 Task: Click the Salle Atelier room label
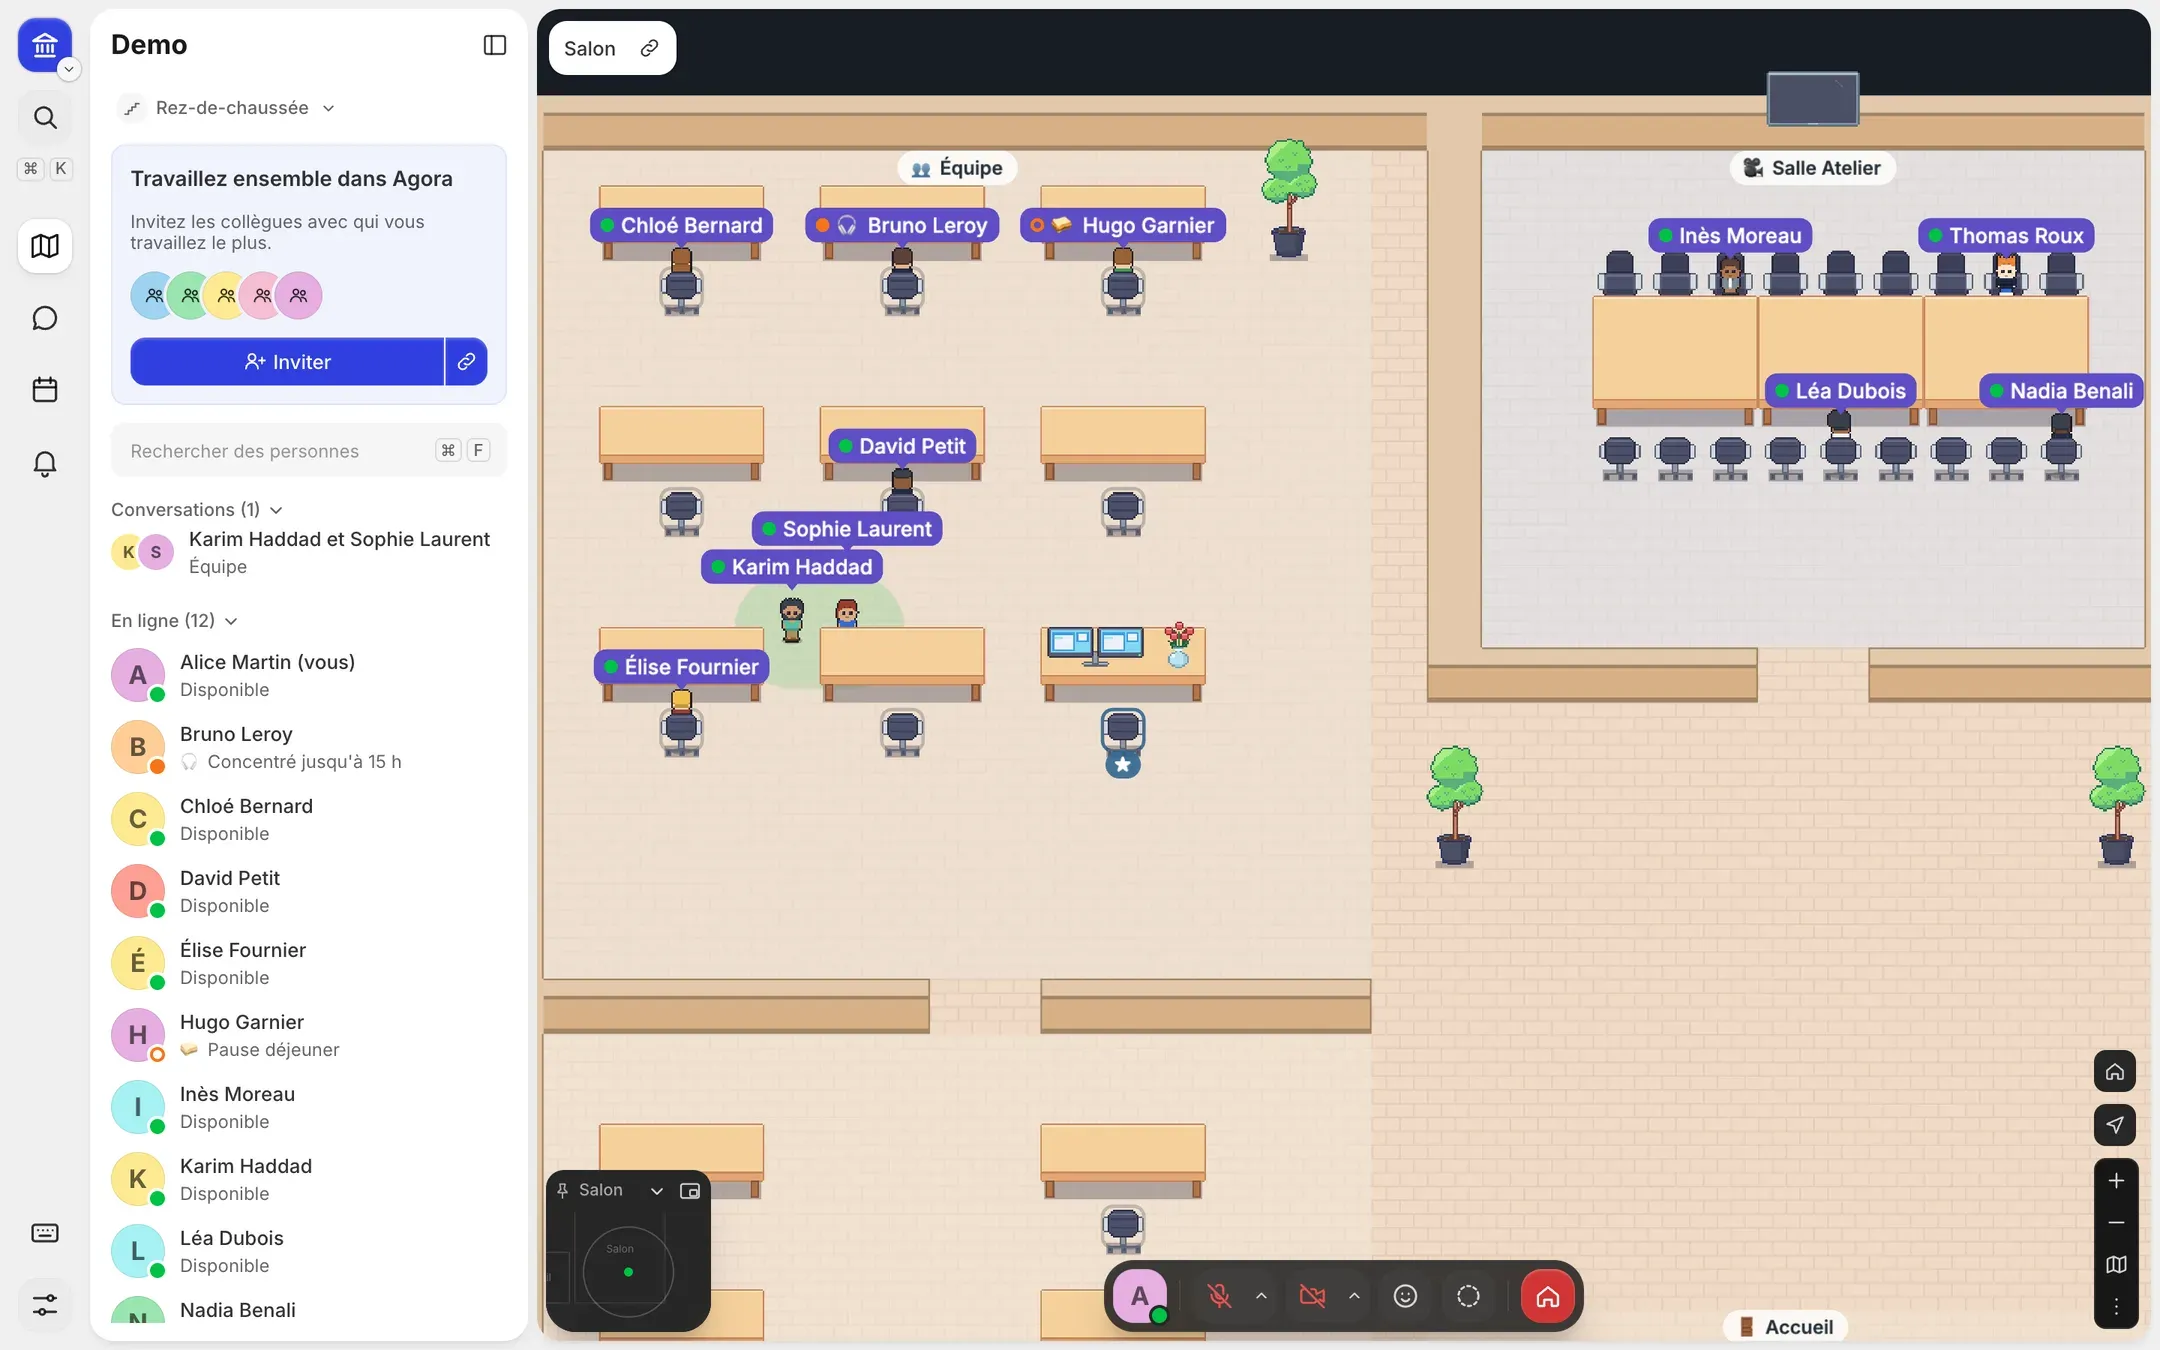[x=1812, y=168]
